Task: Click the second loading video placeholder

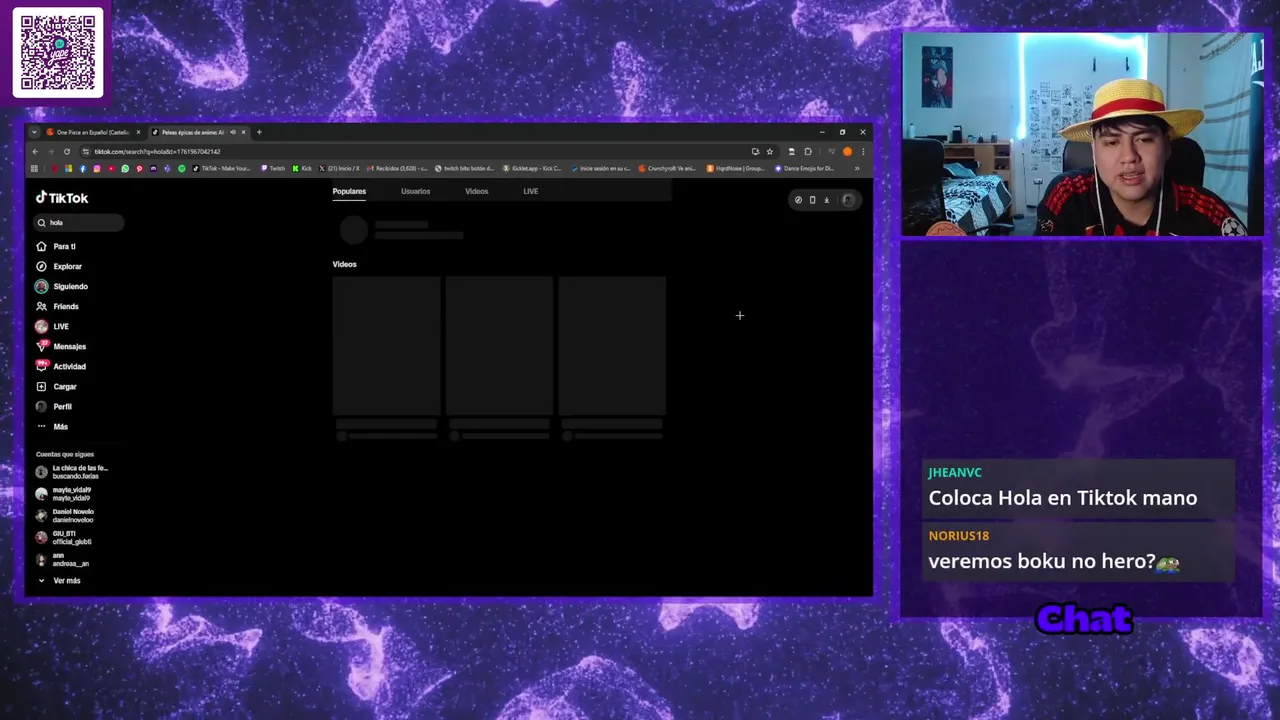Action: tap(499, 346)
